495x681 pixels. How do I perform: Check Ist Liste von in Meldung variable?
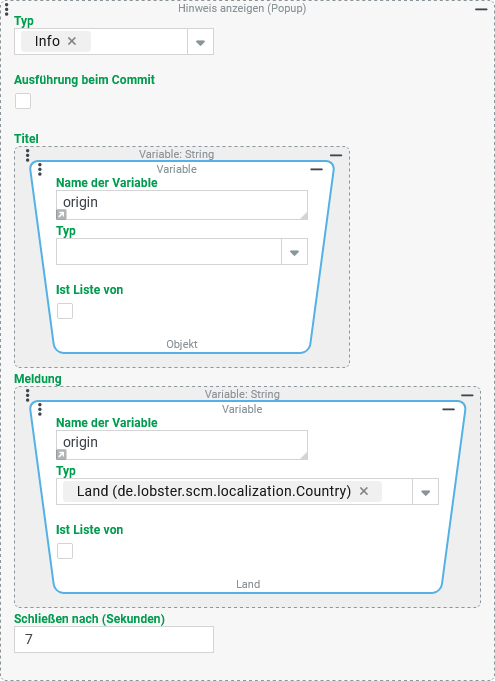(x=65, y=551)
